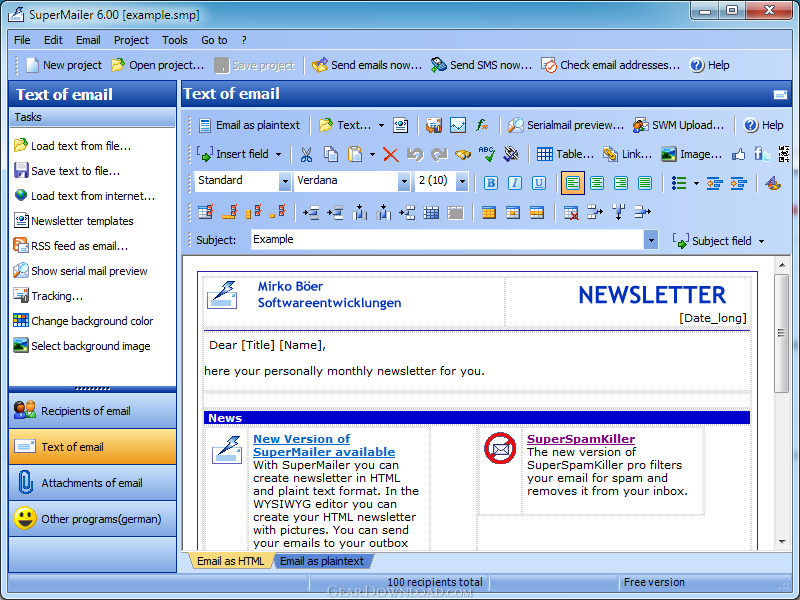Image resolution: width=800 pixels, height=600 pixels.
Task: Click the Undo arrow icon
Action: pyautogui.click(x=415, y=154)
